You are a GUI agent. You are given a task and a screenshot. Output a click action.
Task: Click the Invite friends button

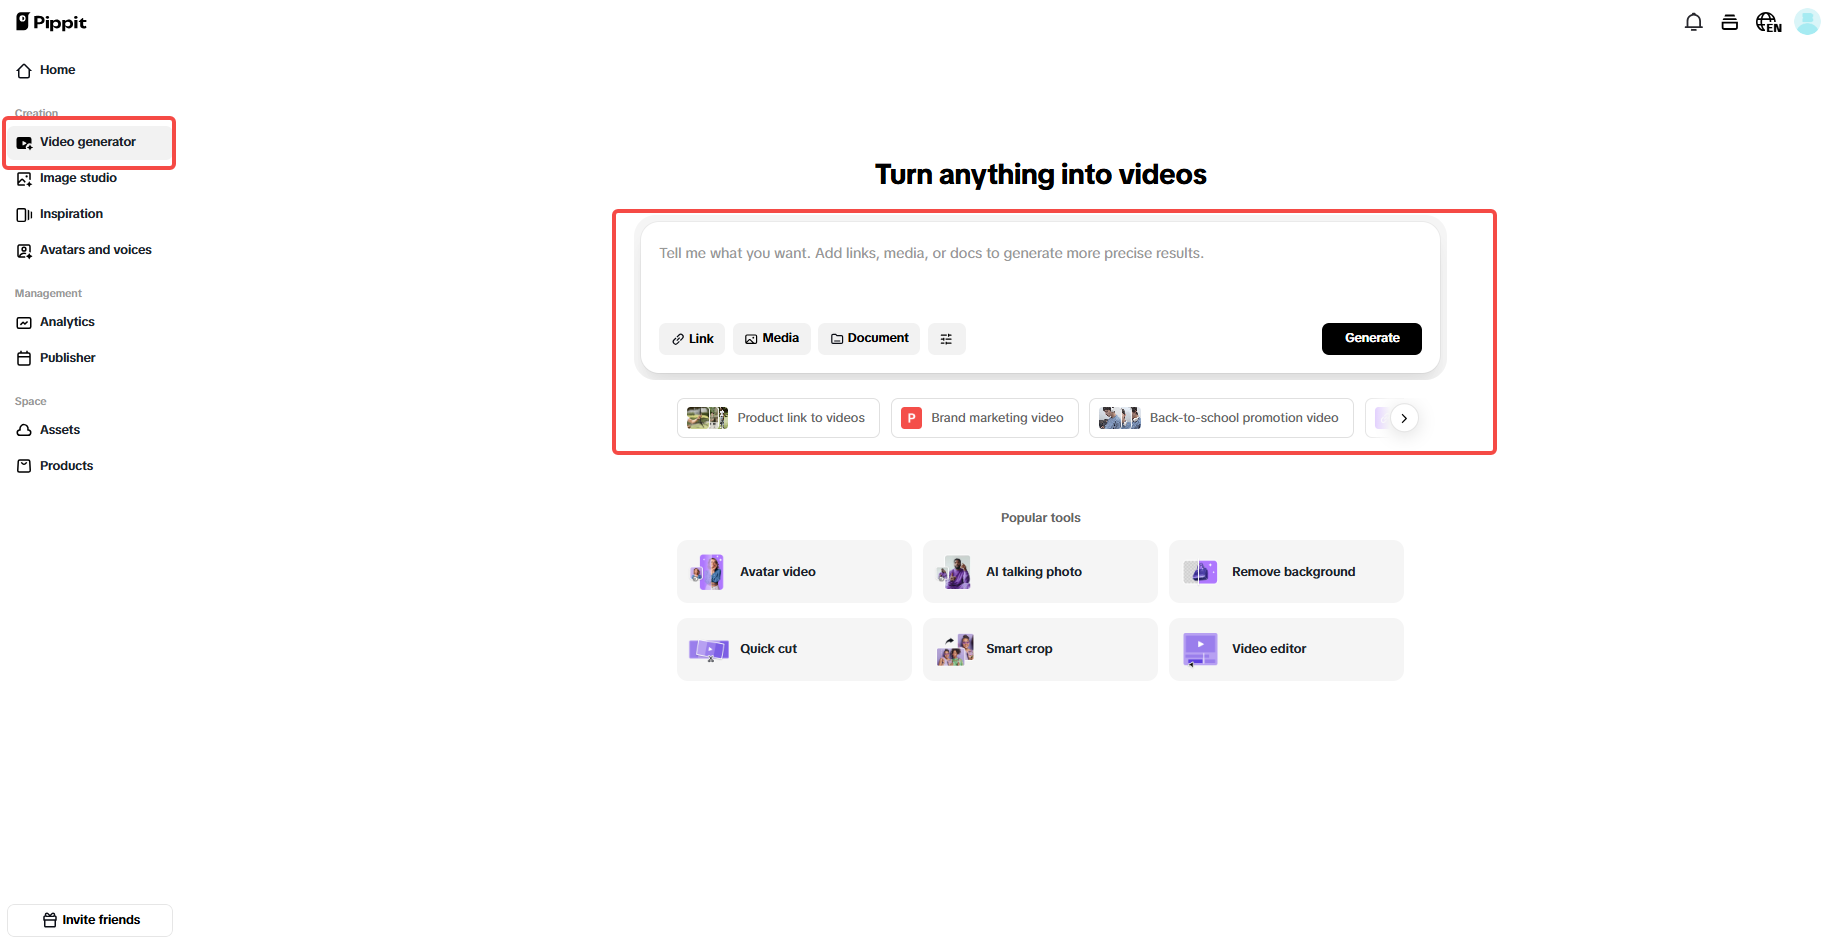[90, 920]
